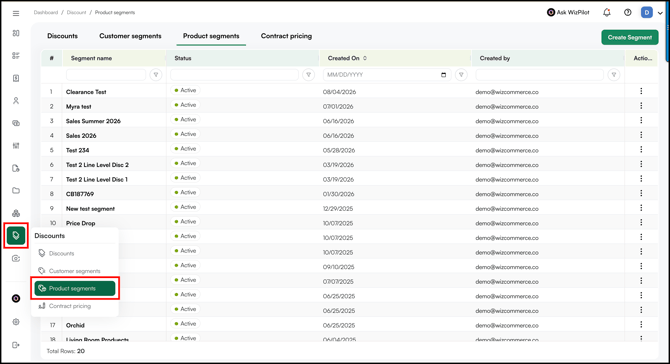Switch to the Contract pricing tab
Image resolution: width=670 pixels, height=364 pixels.
click(286, 36)
